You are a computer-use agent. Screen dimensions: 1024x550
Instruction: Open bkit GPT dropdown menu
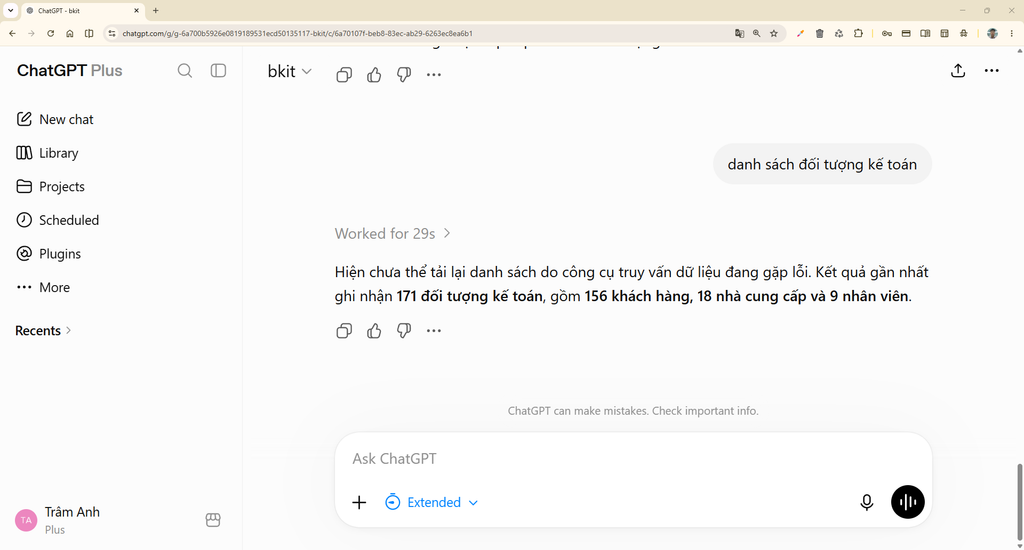[x=289, y=71]
